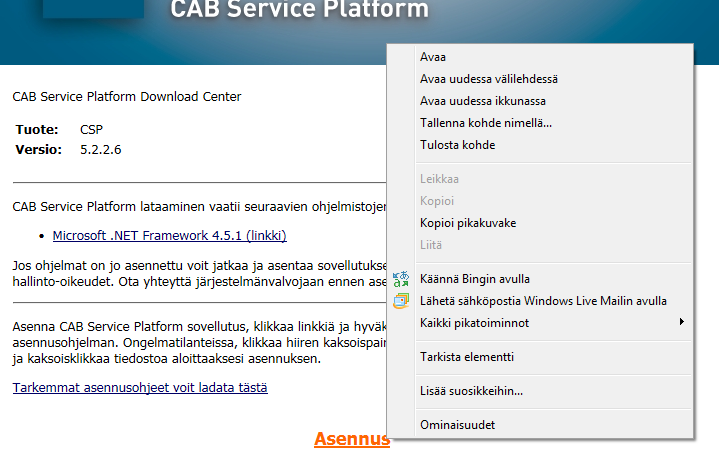
Task: Click the Windows Live Mail icon
Action: click(401, 301)
